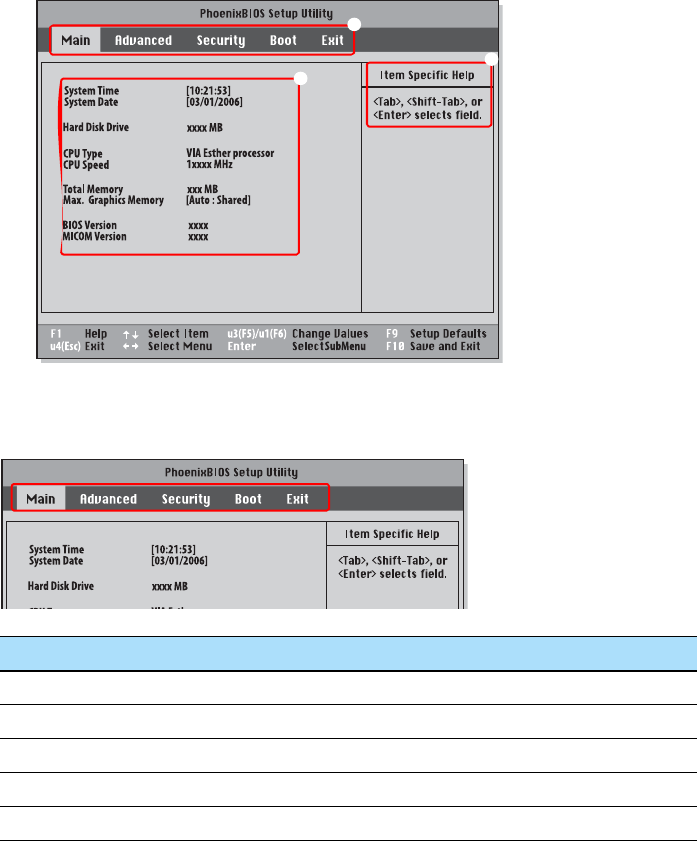Click System Date value [03/01/2006] in lower screen
Image resolution: width=697 pixels, height=841 pixels.
(180, 560)
